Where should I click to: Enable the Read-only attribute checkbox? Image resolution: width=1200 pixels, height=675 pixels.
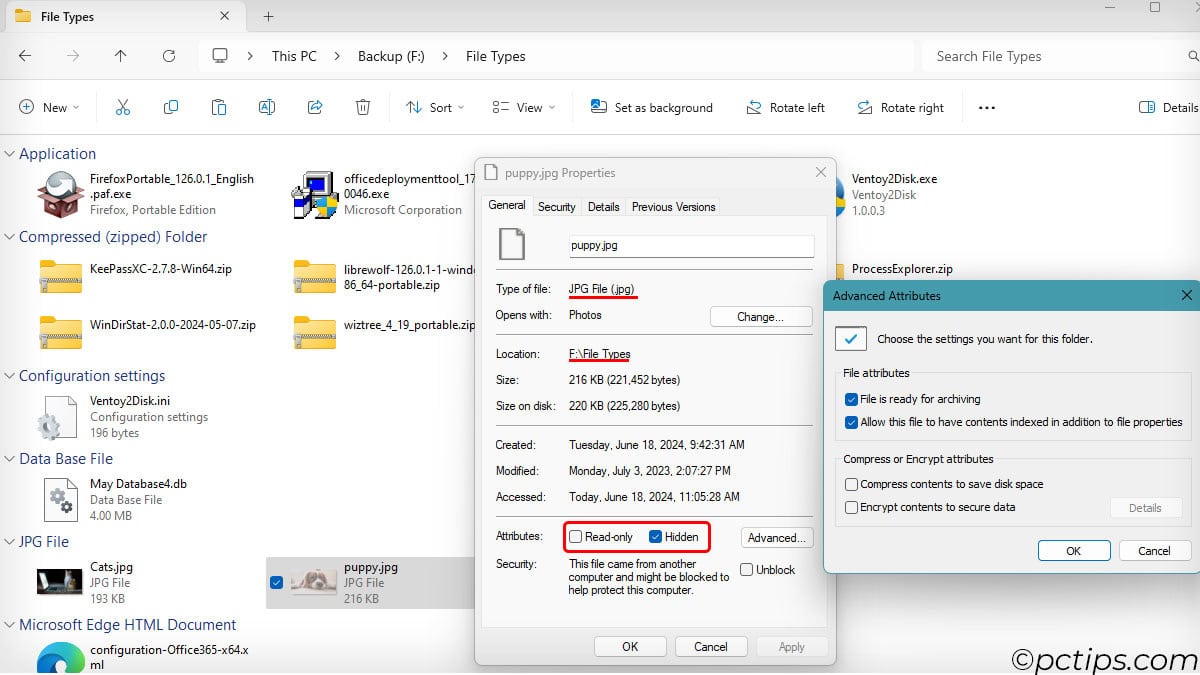[576, 537]
